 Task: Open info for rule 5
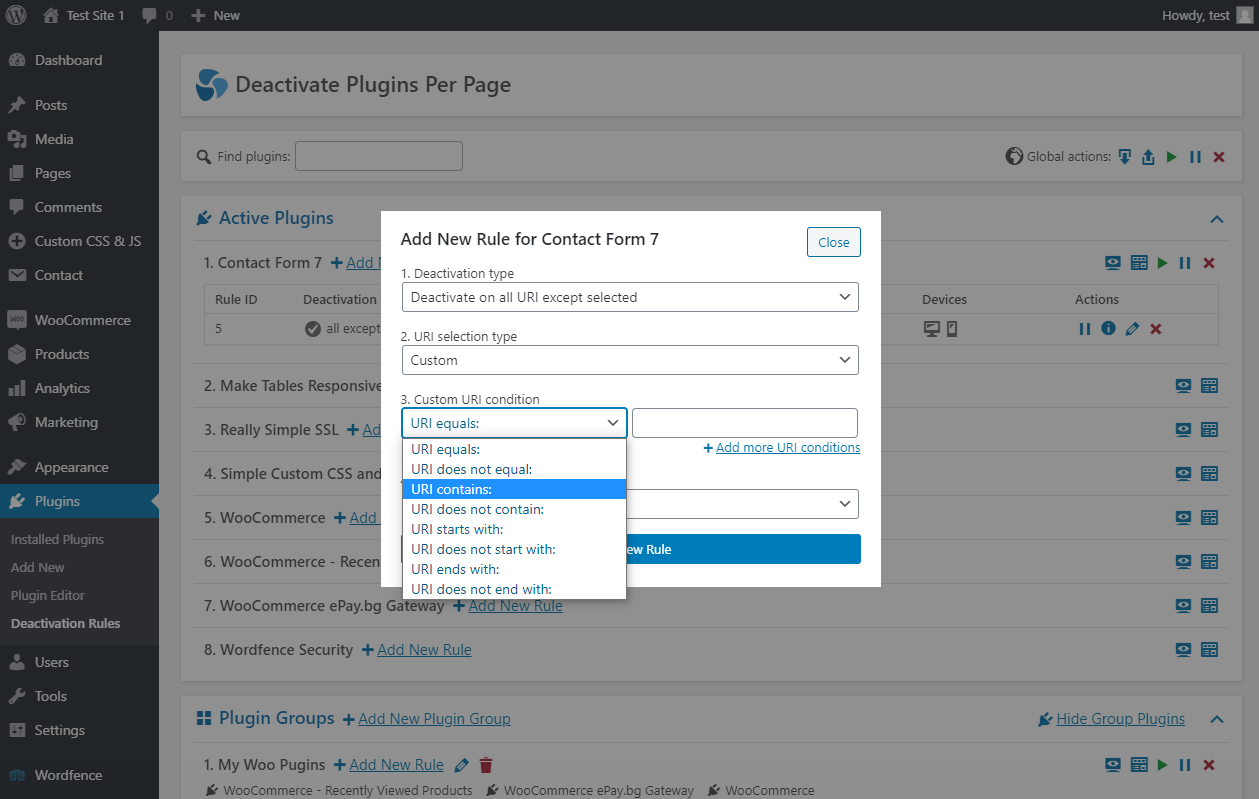[1108, 328]
